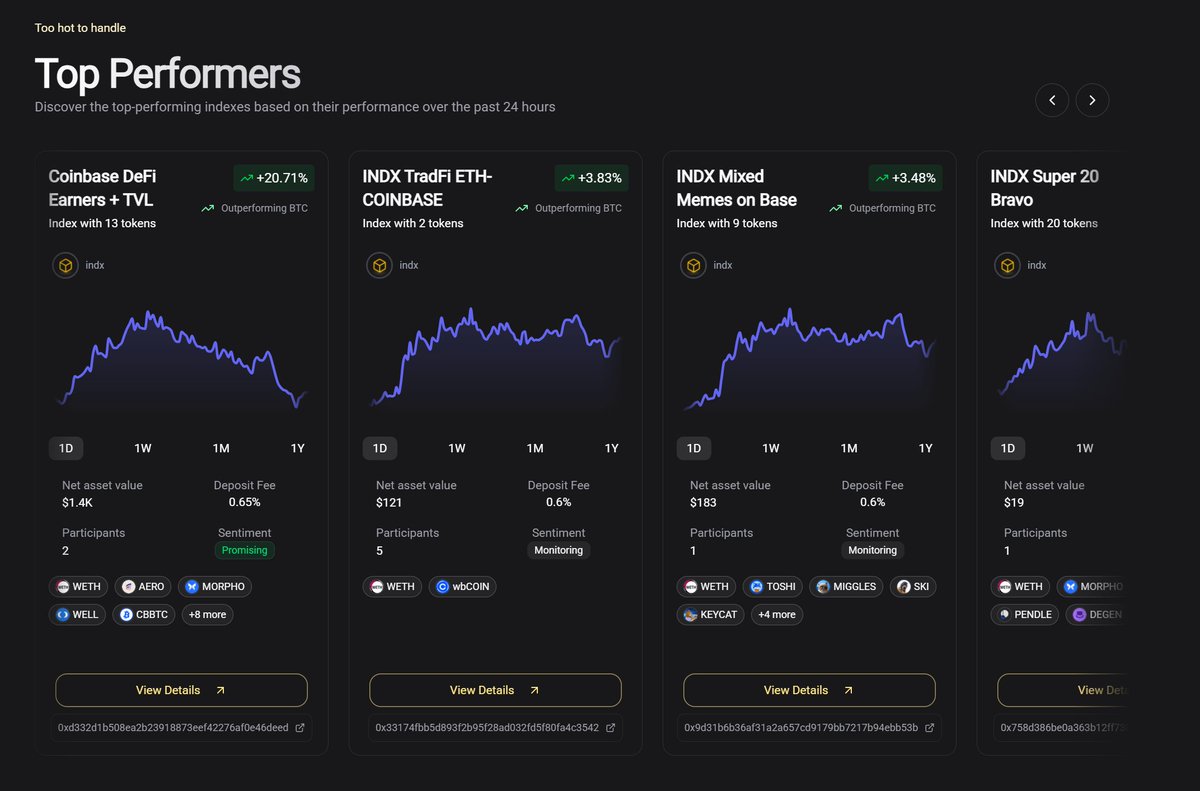1200x791 pixels.
Task: Click WETH token chip on Coinbase DeFi card
Action: click(x=79, y=586)
